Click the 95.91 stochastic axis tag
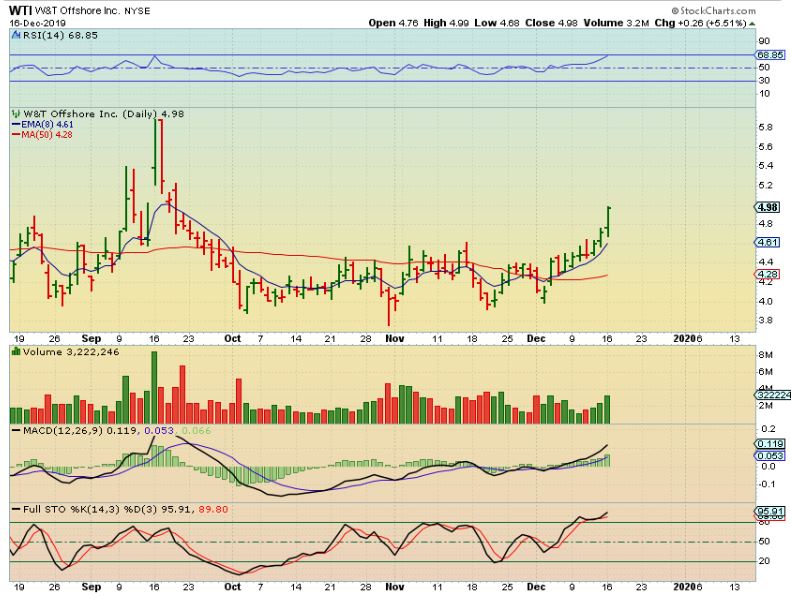This screenshot has width=791, height=598. pyautogui.click(x=770, y=511)
